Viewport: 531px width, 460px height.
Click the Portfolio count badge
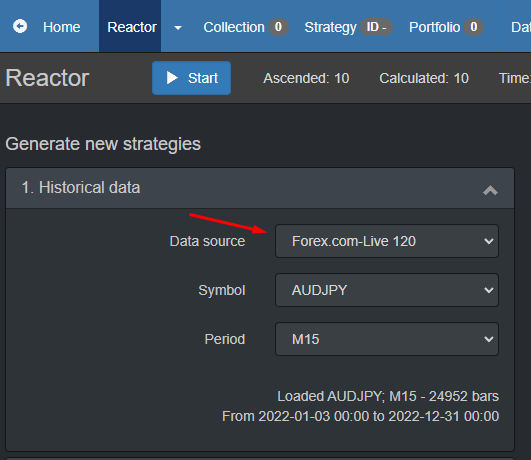(474, 27)
